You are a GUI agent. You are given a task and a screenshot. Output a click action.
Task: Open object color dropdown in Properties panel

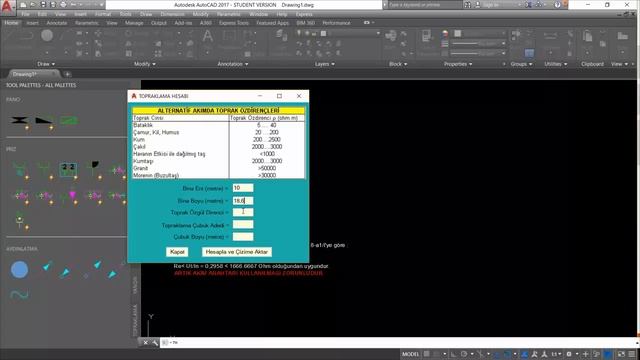click(x=480, y=33)
